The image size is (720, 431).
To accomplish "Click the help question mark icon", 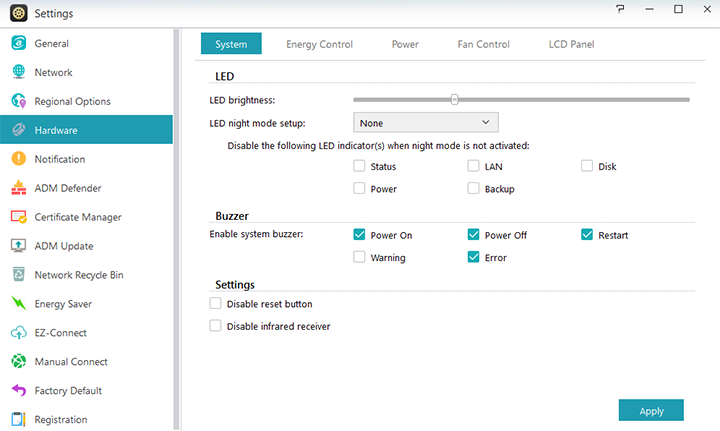I will coord(622,10).
